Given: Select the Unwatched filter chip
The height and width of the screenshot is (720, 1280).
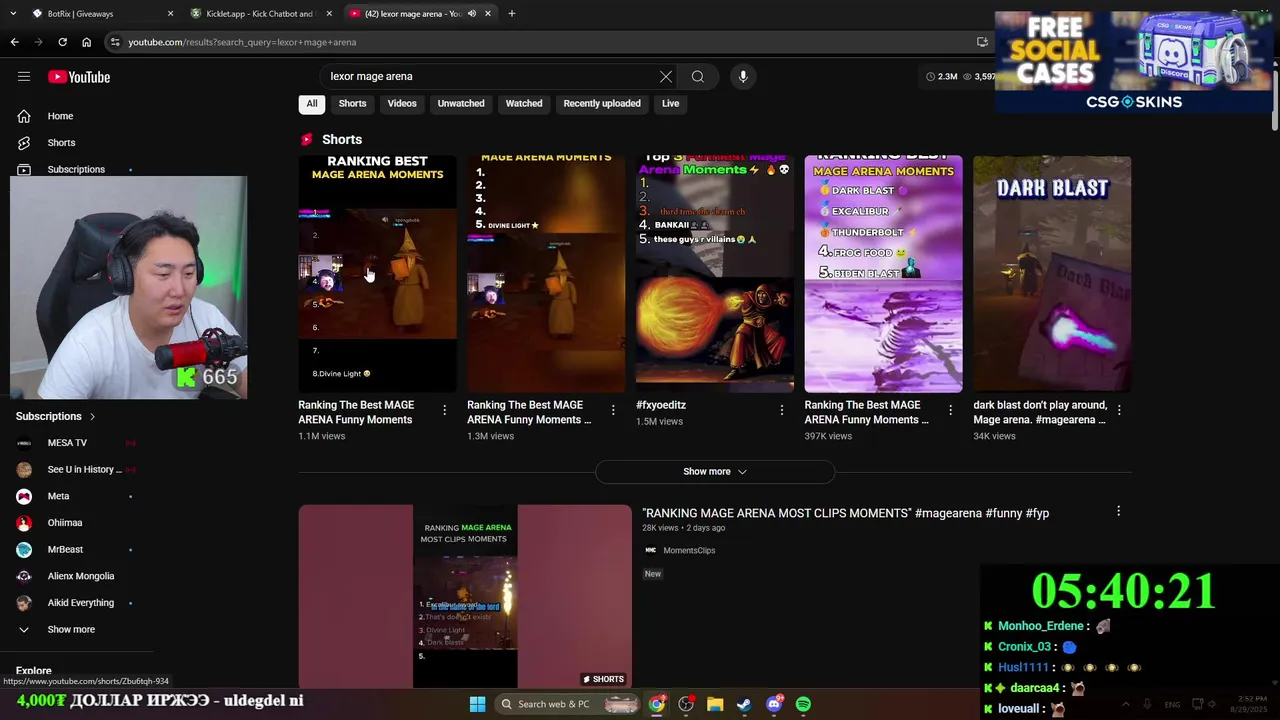Looking at the screenshot, I should 461,104.
